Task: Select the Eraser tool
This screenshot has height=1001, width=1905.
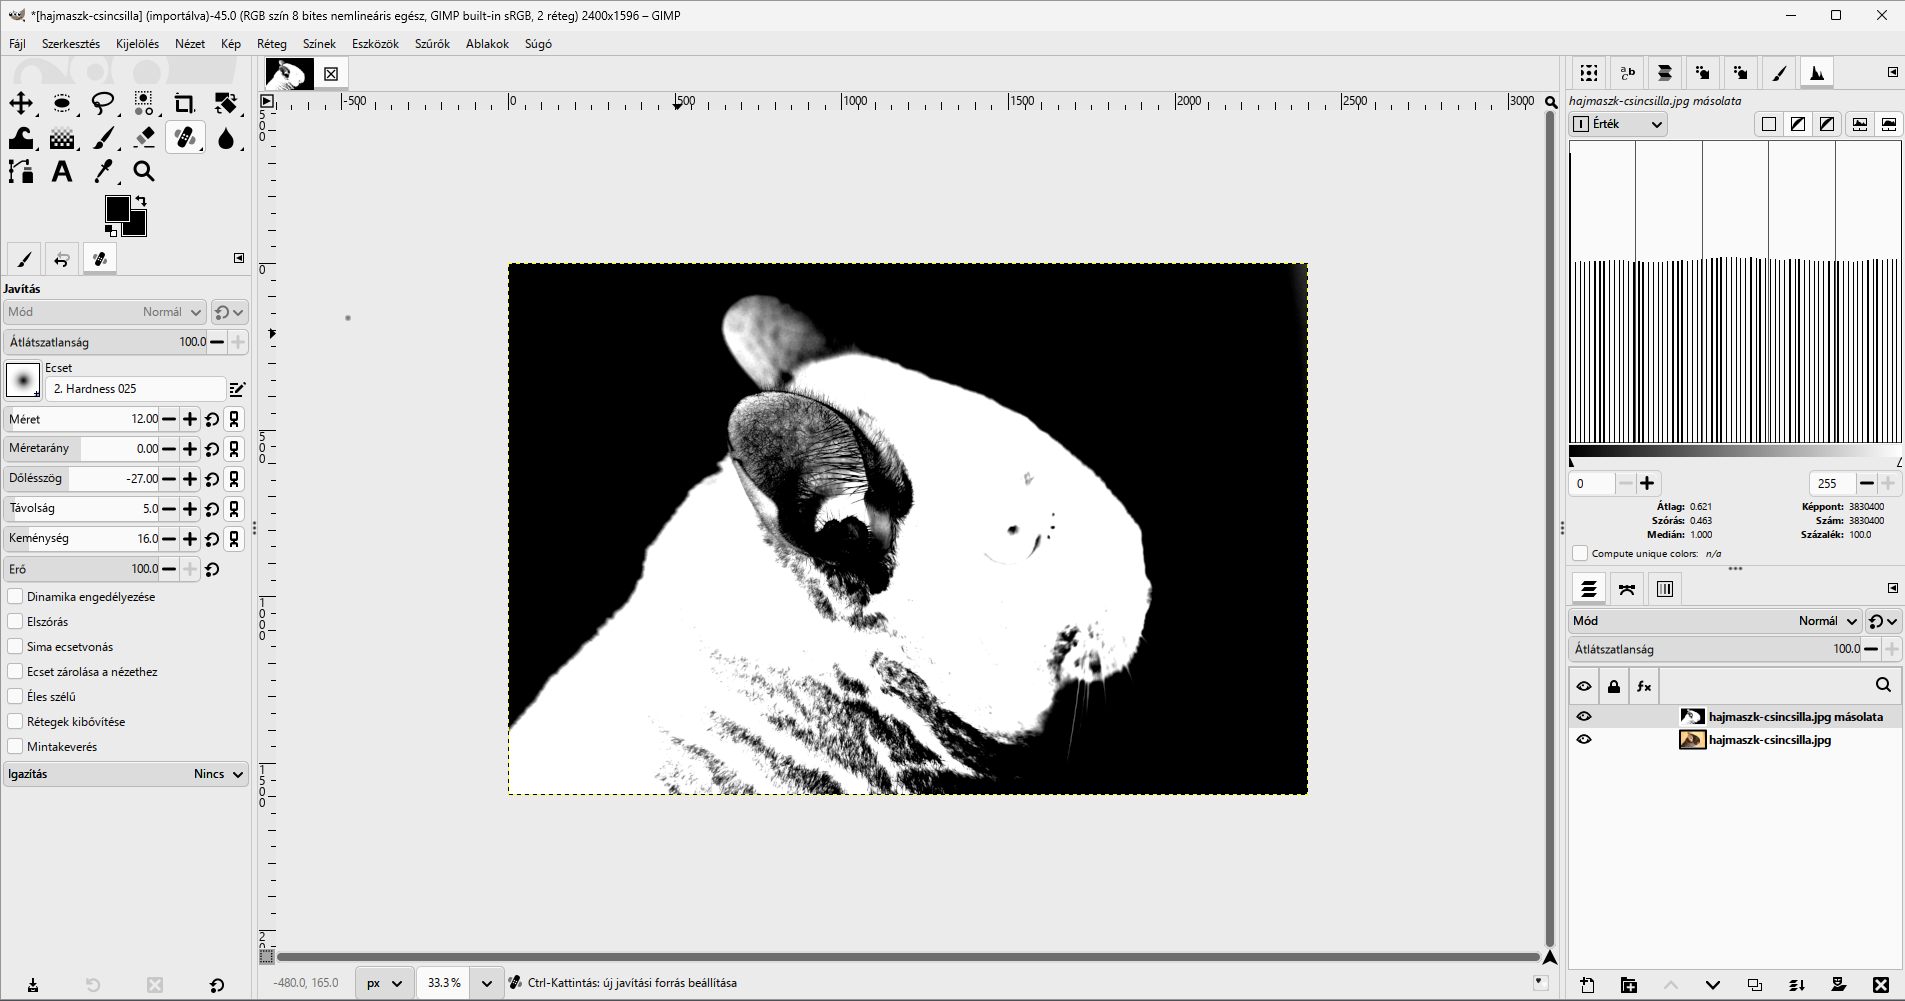Action: tap(144, 137)
